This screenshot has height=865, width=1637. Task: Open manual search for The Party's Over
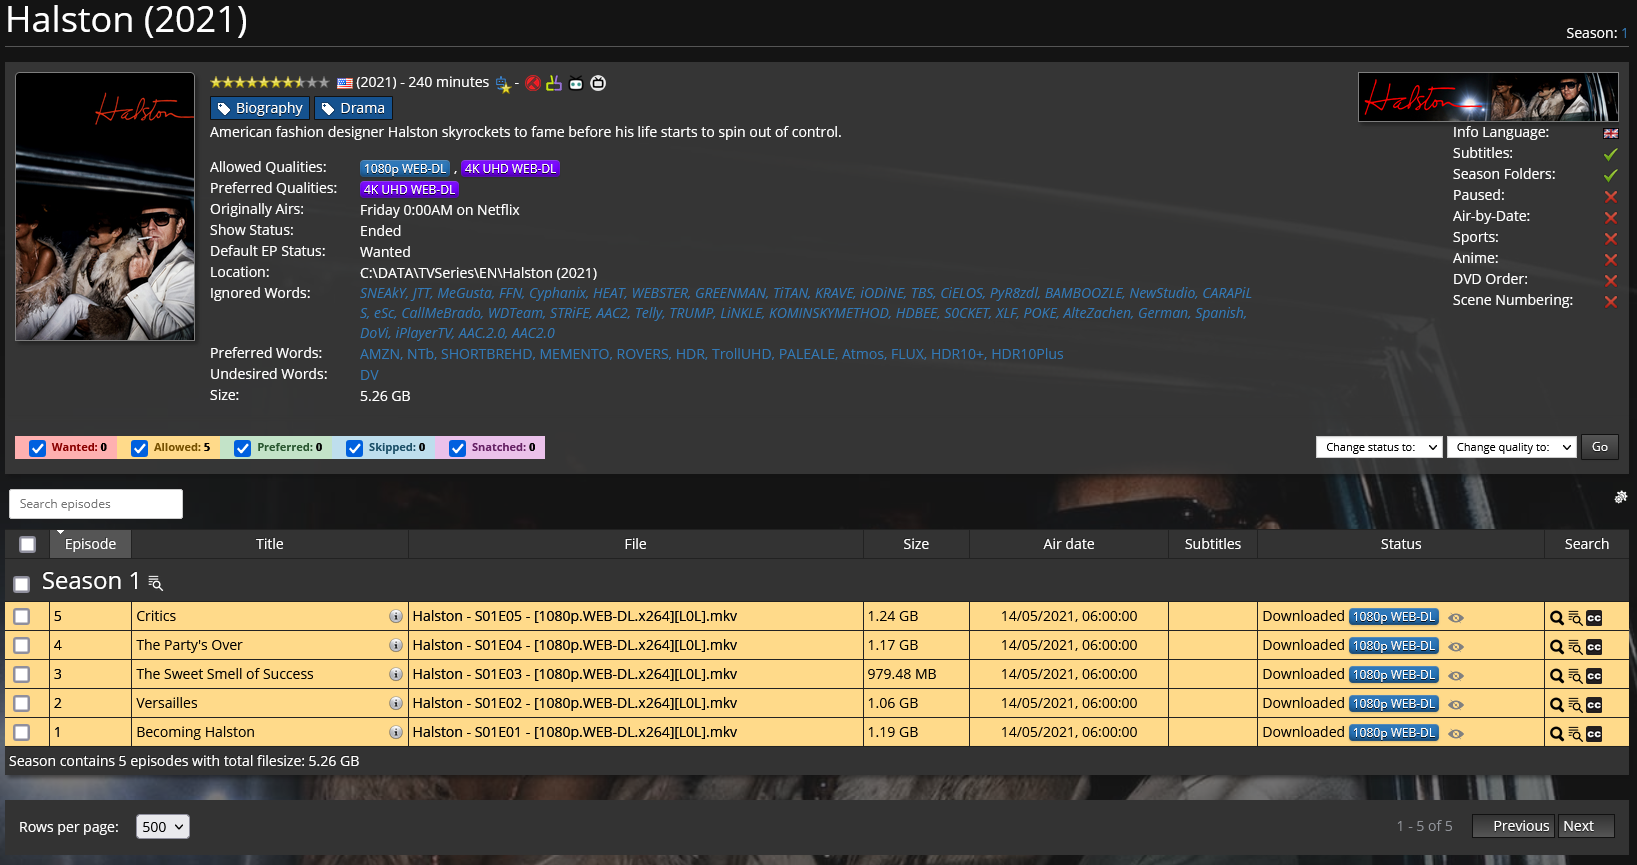tap(1575, 647)
